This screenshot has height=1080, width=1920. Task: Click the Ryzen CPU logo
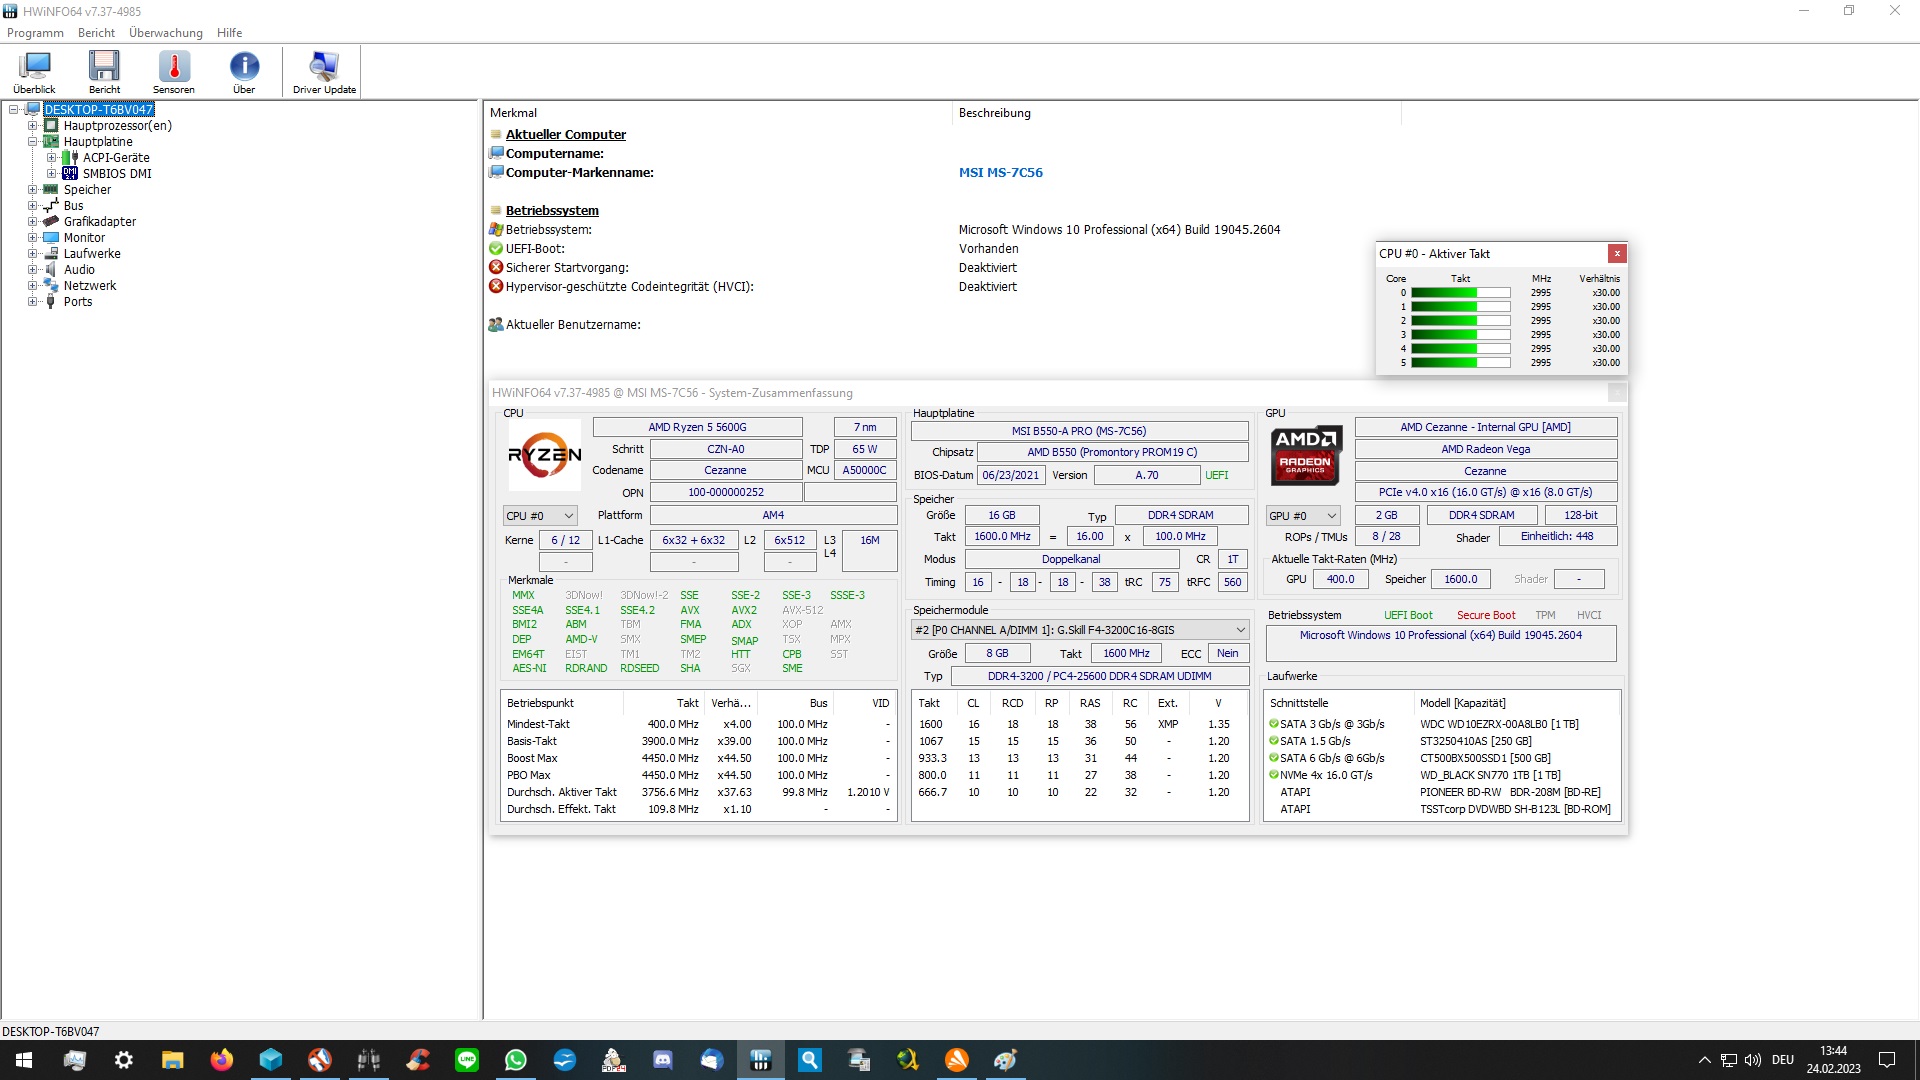tap(544, 455)
